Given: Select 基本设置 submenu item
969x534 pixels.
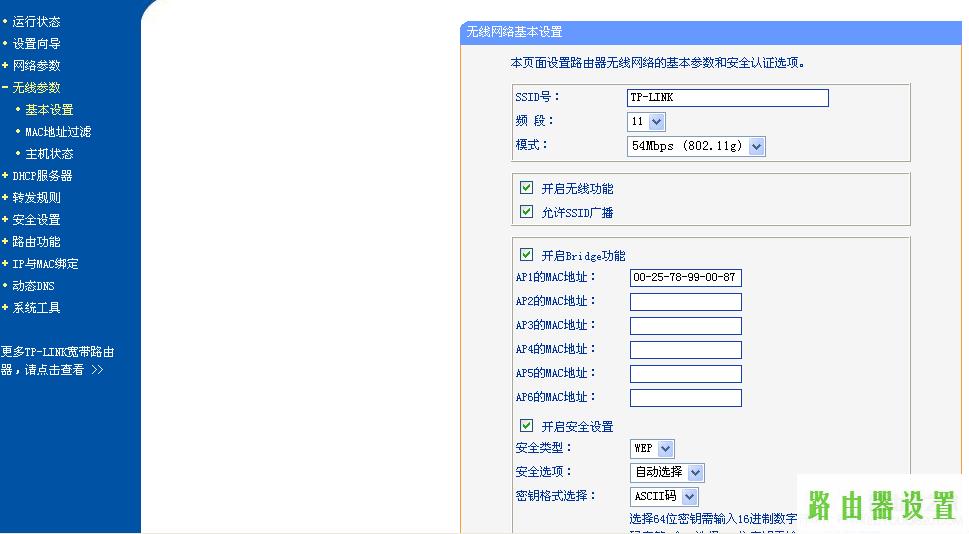Looking at the screenshot, I should click(x=49, y=110).
